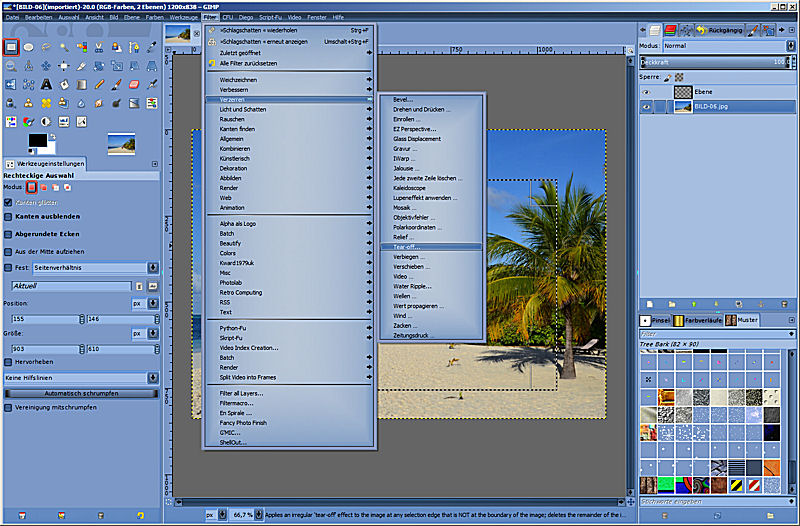This screenshot has width=800, height=526.
Task: Expand the Künstlerisch submenu
Action: 289,159
